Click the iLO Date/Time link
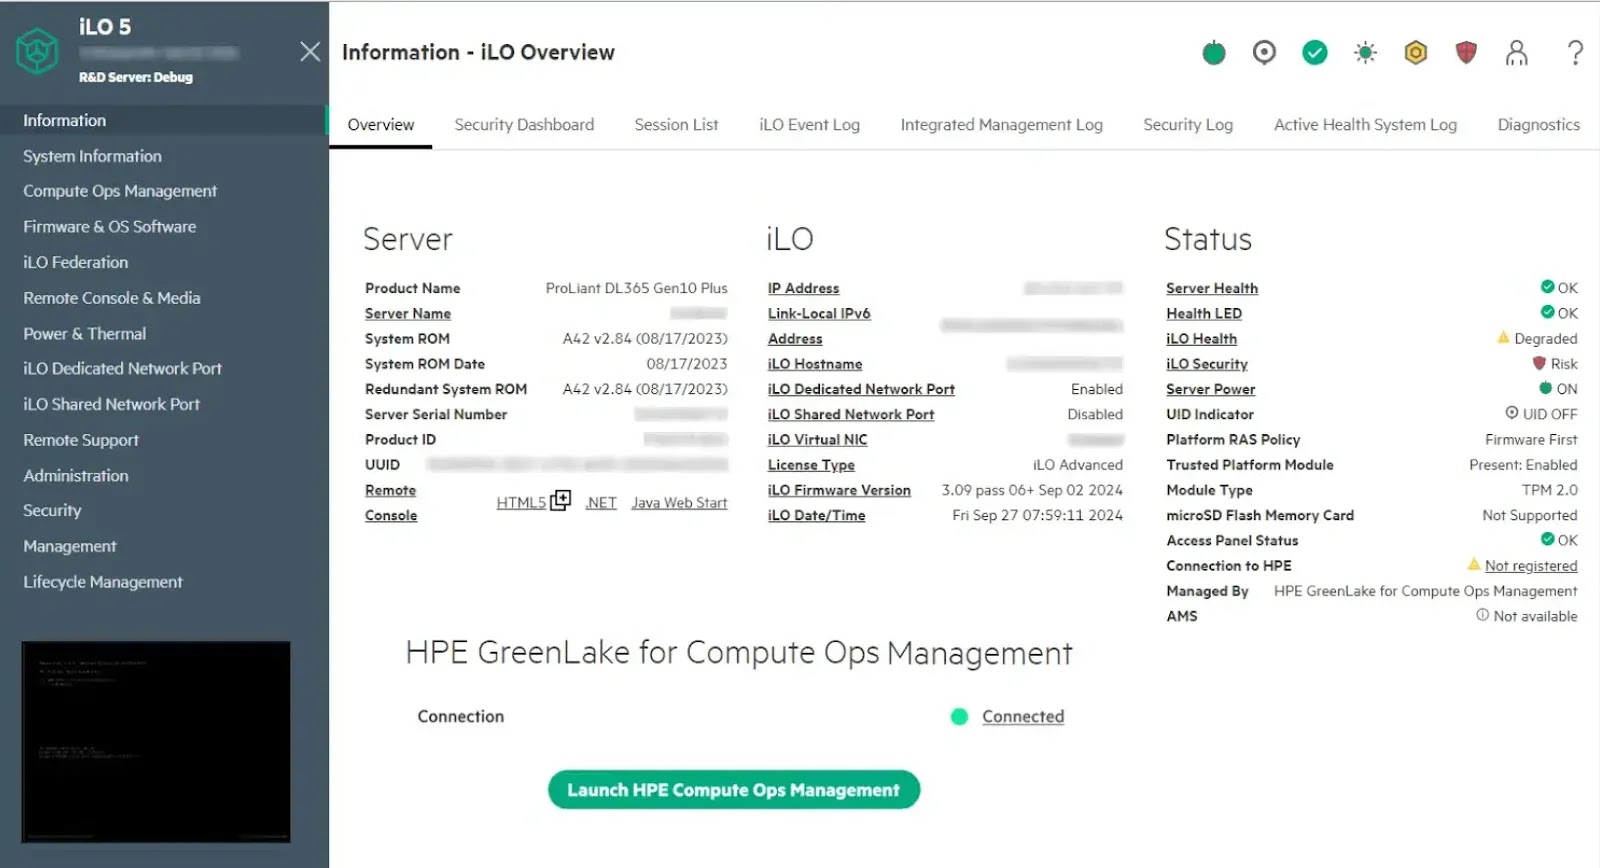 click(816, 516)
